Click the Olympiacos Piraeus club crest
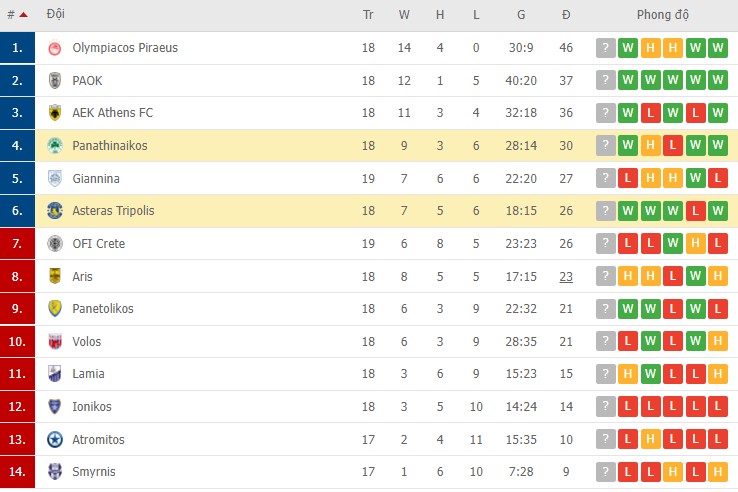 pyautogui.click(x=55, y=48)
